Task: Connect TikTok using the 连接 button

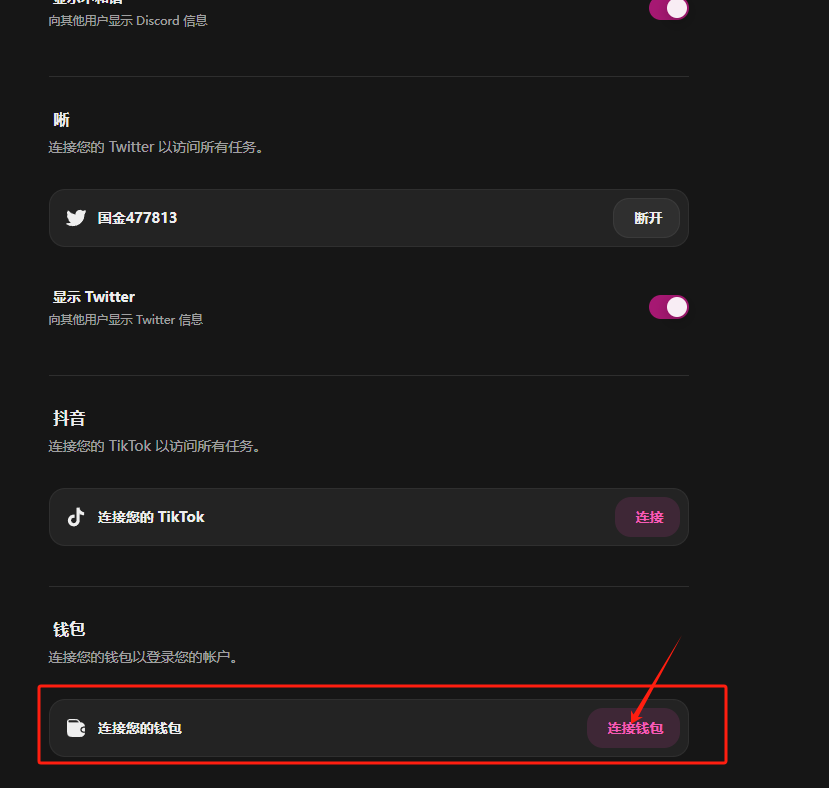Action: click(x=647, y=517)
